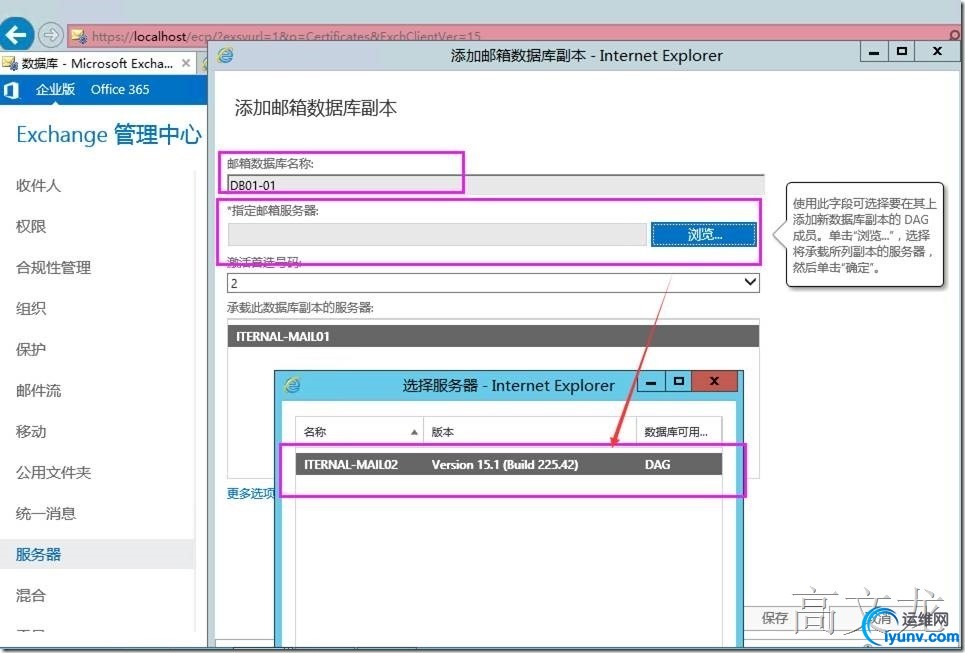
Task: Click the page icon in the address bar
Action: coord(79,36)
